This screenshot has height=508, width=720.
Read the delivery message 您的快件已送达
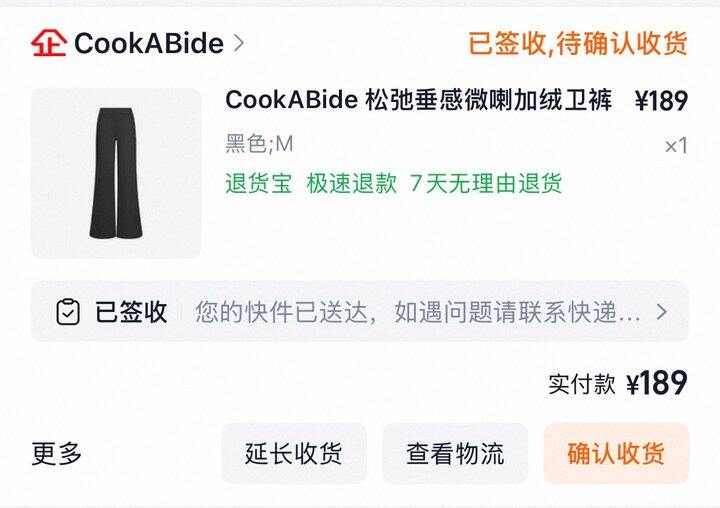click(x=282, y=312)
